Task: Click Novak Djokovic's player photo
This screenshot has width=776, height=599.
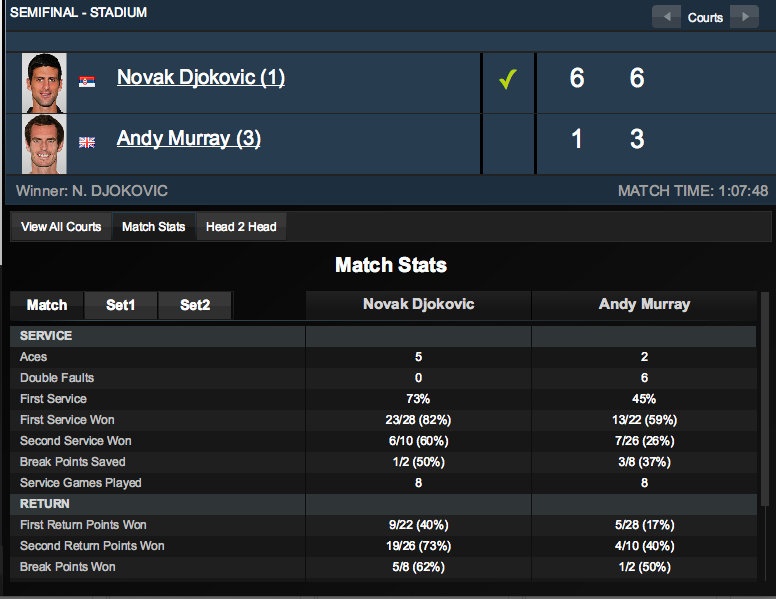Action: click(44, 83)
